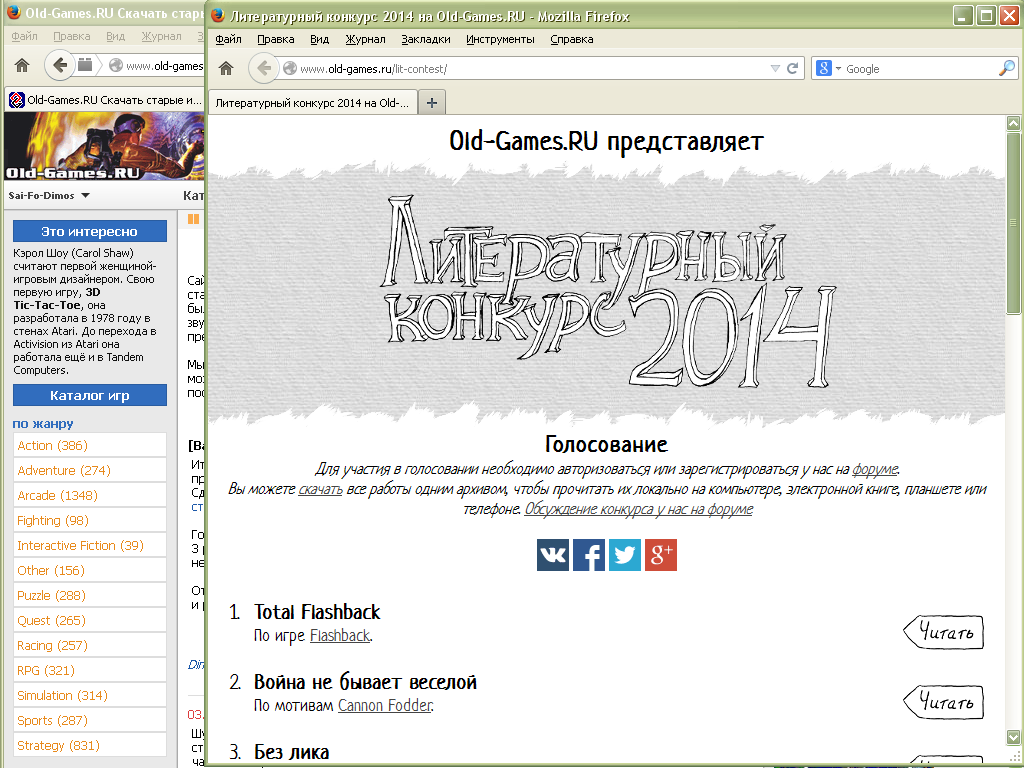Image resolution: width=1024 pixels, height=768 pixels.
Task: Open Правка menu in background Old-Games window
Action: [x=72, y=36]
